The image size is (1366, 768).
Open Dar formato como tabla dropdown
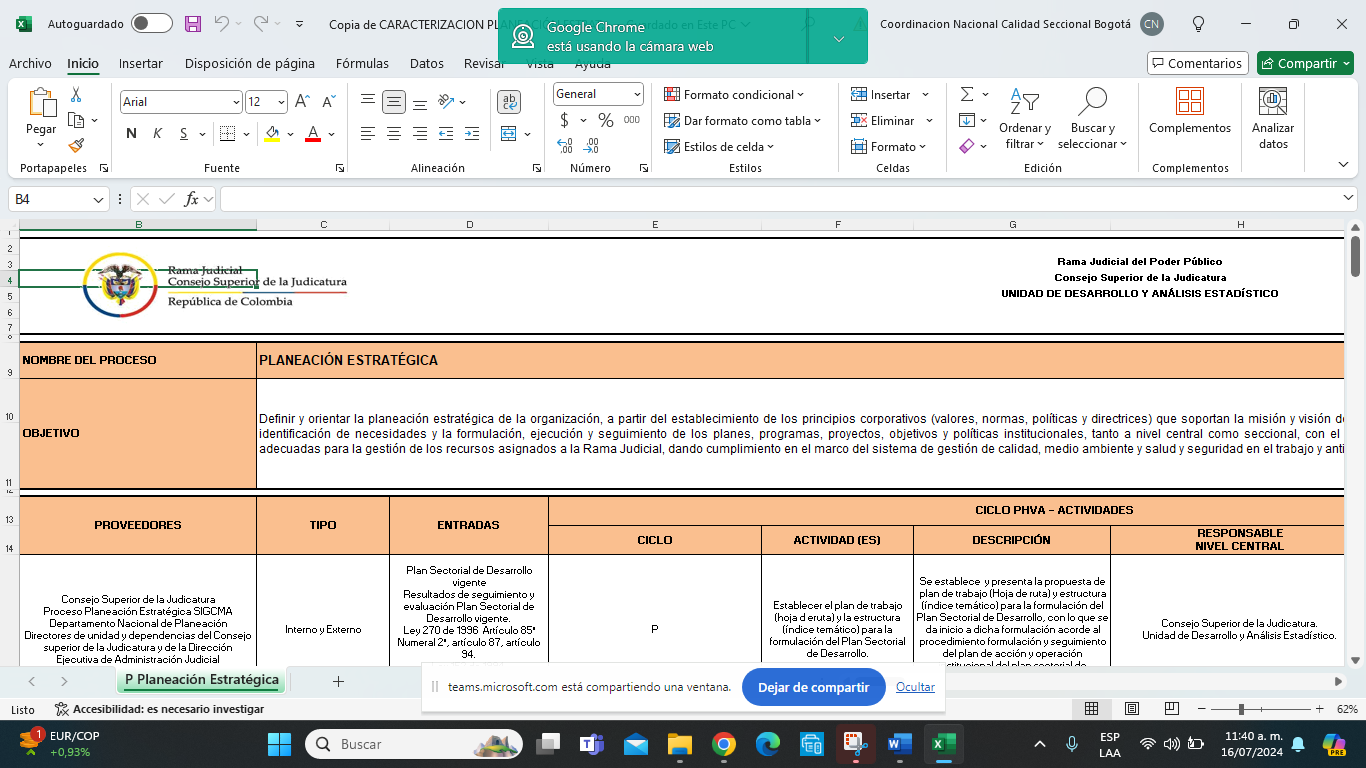coord(743,121)
